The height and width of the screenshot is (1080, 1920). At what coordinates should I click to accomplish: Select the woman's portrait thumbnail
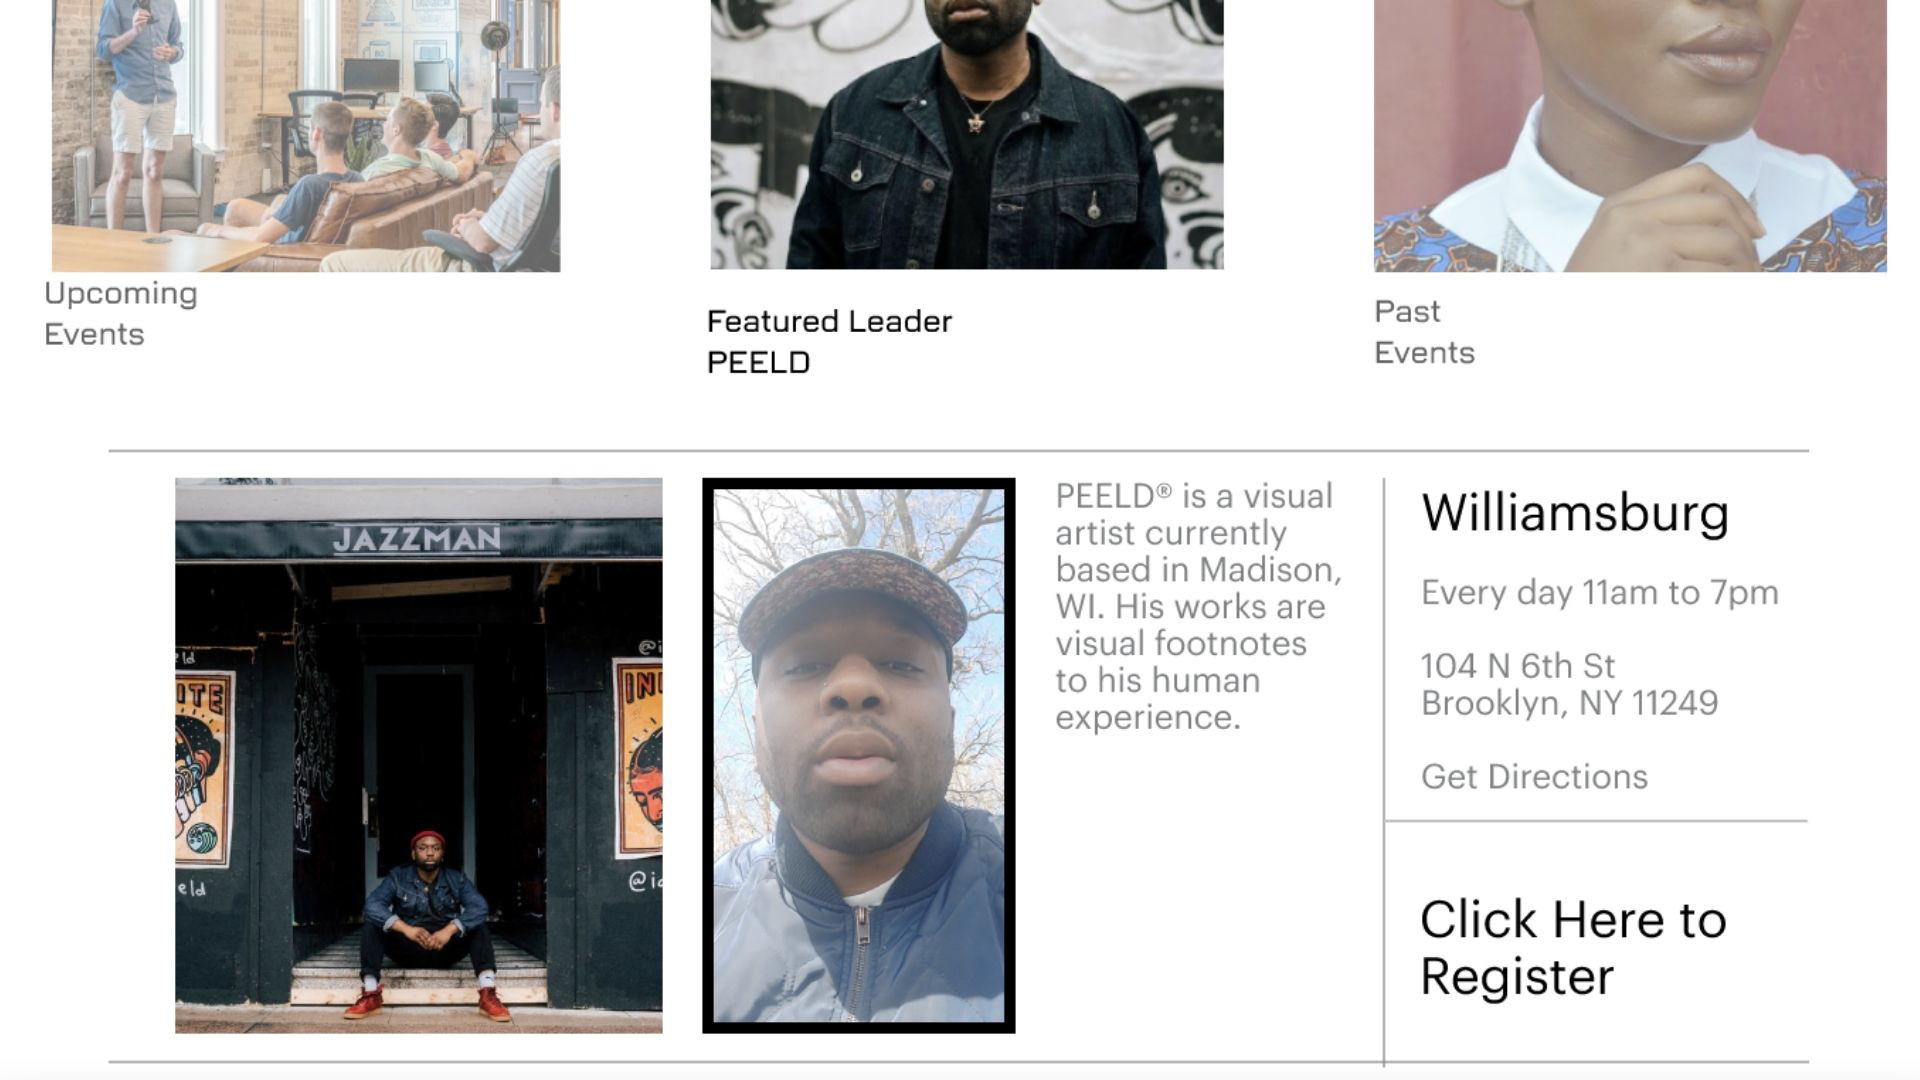click(1630, 135)
